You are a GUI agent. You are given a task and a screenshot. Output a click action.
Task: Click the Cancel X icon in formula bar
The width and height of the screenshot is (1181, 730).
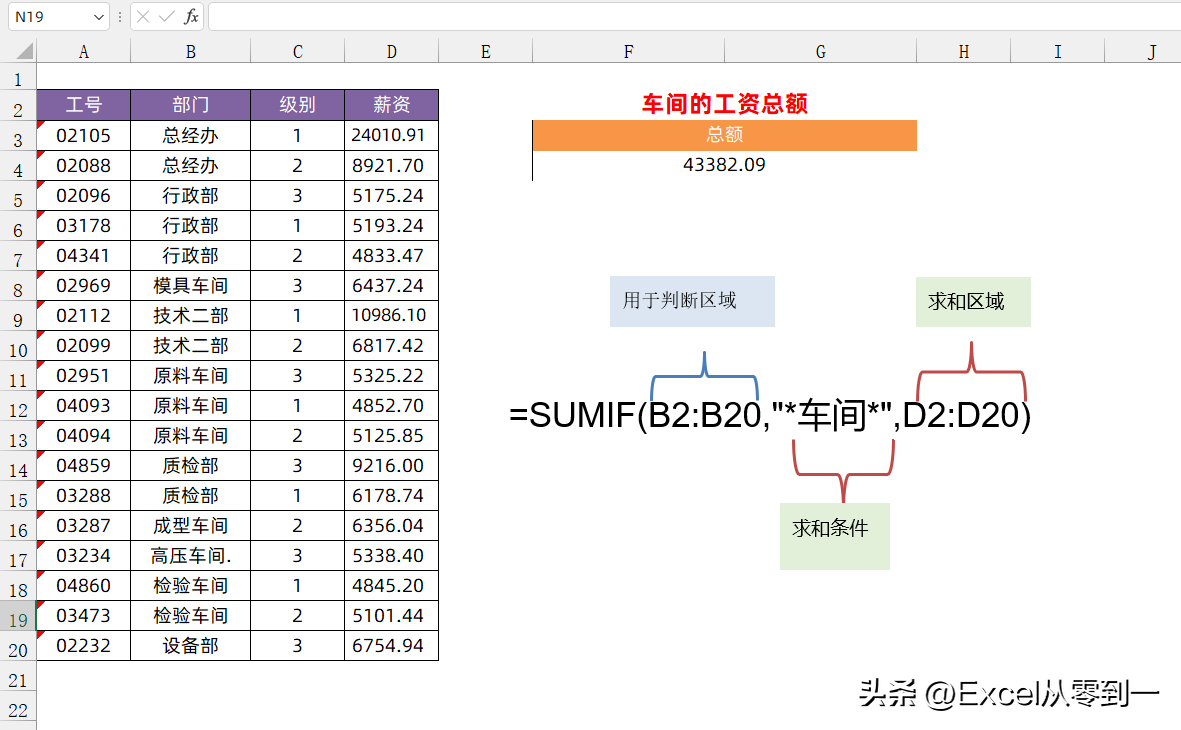(144, 17)
